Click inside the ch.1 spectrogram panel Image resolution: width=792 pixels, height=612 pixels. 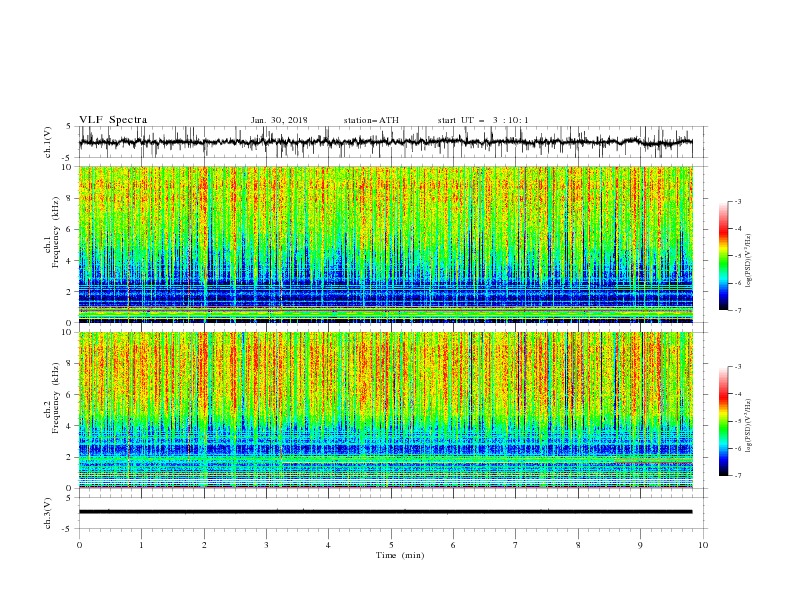(x=385, y=244)
